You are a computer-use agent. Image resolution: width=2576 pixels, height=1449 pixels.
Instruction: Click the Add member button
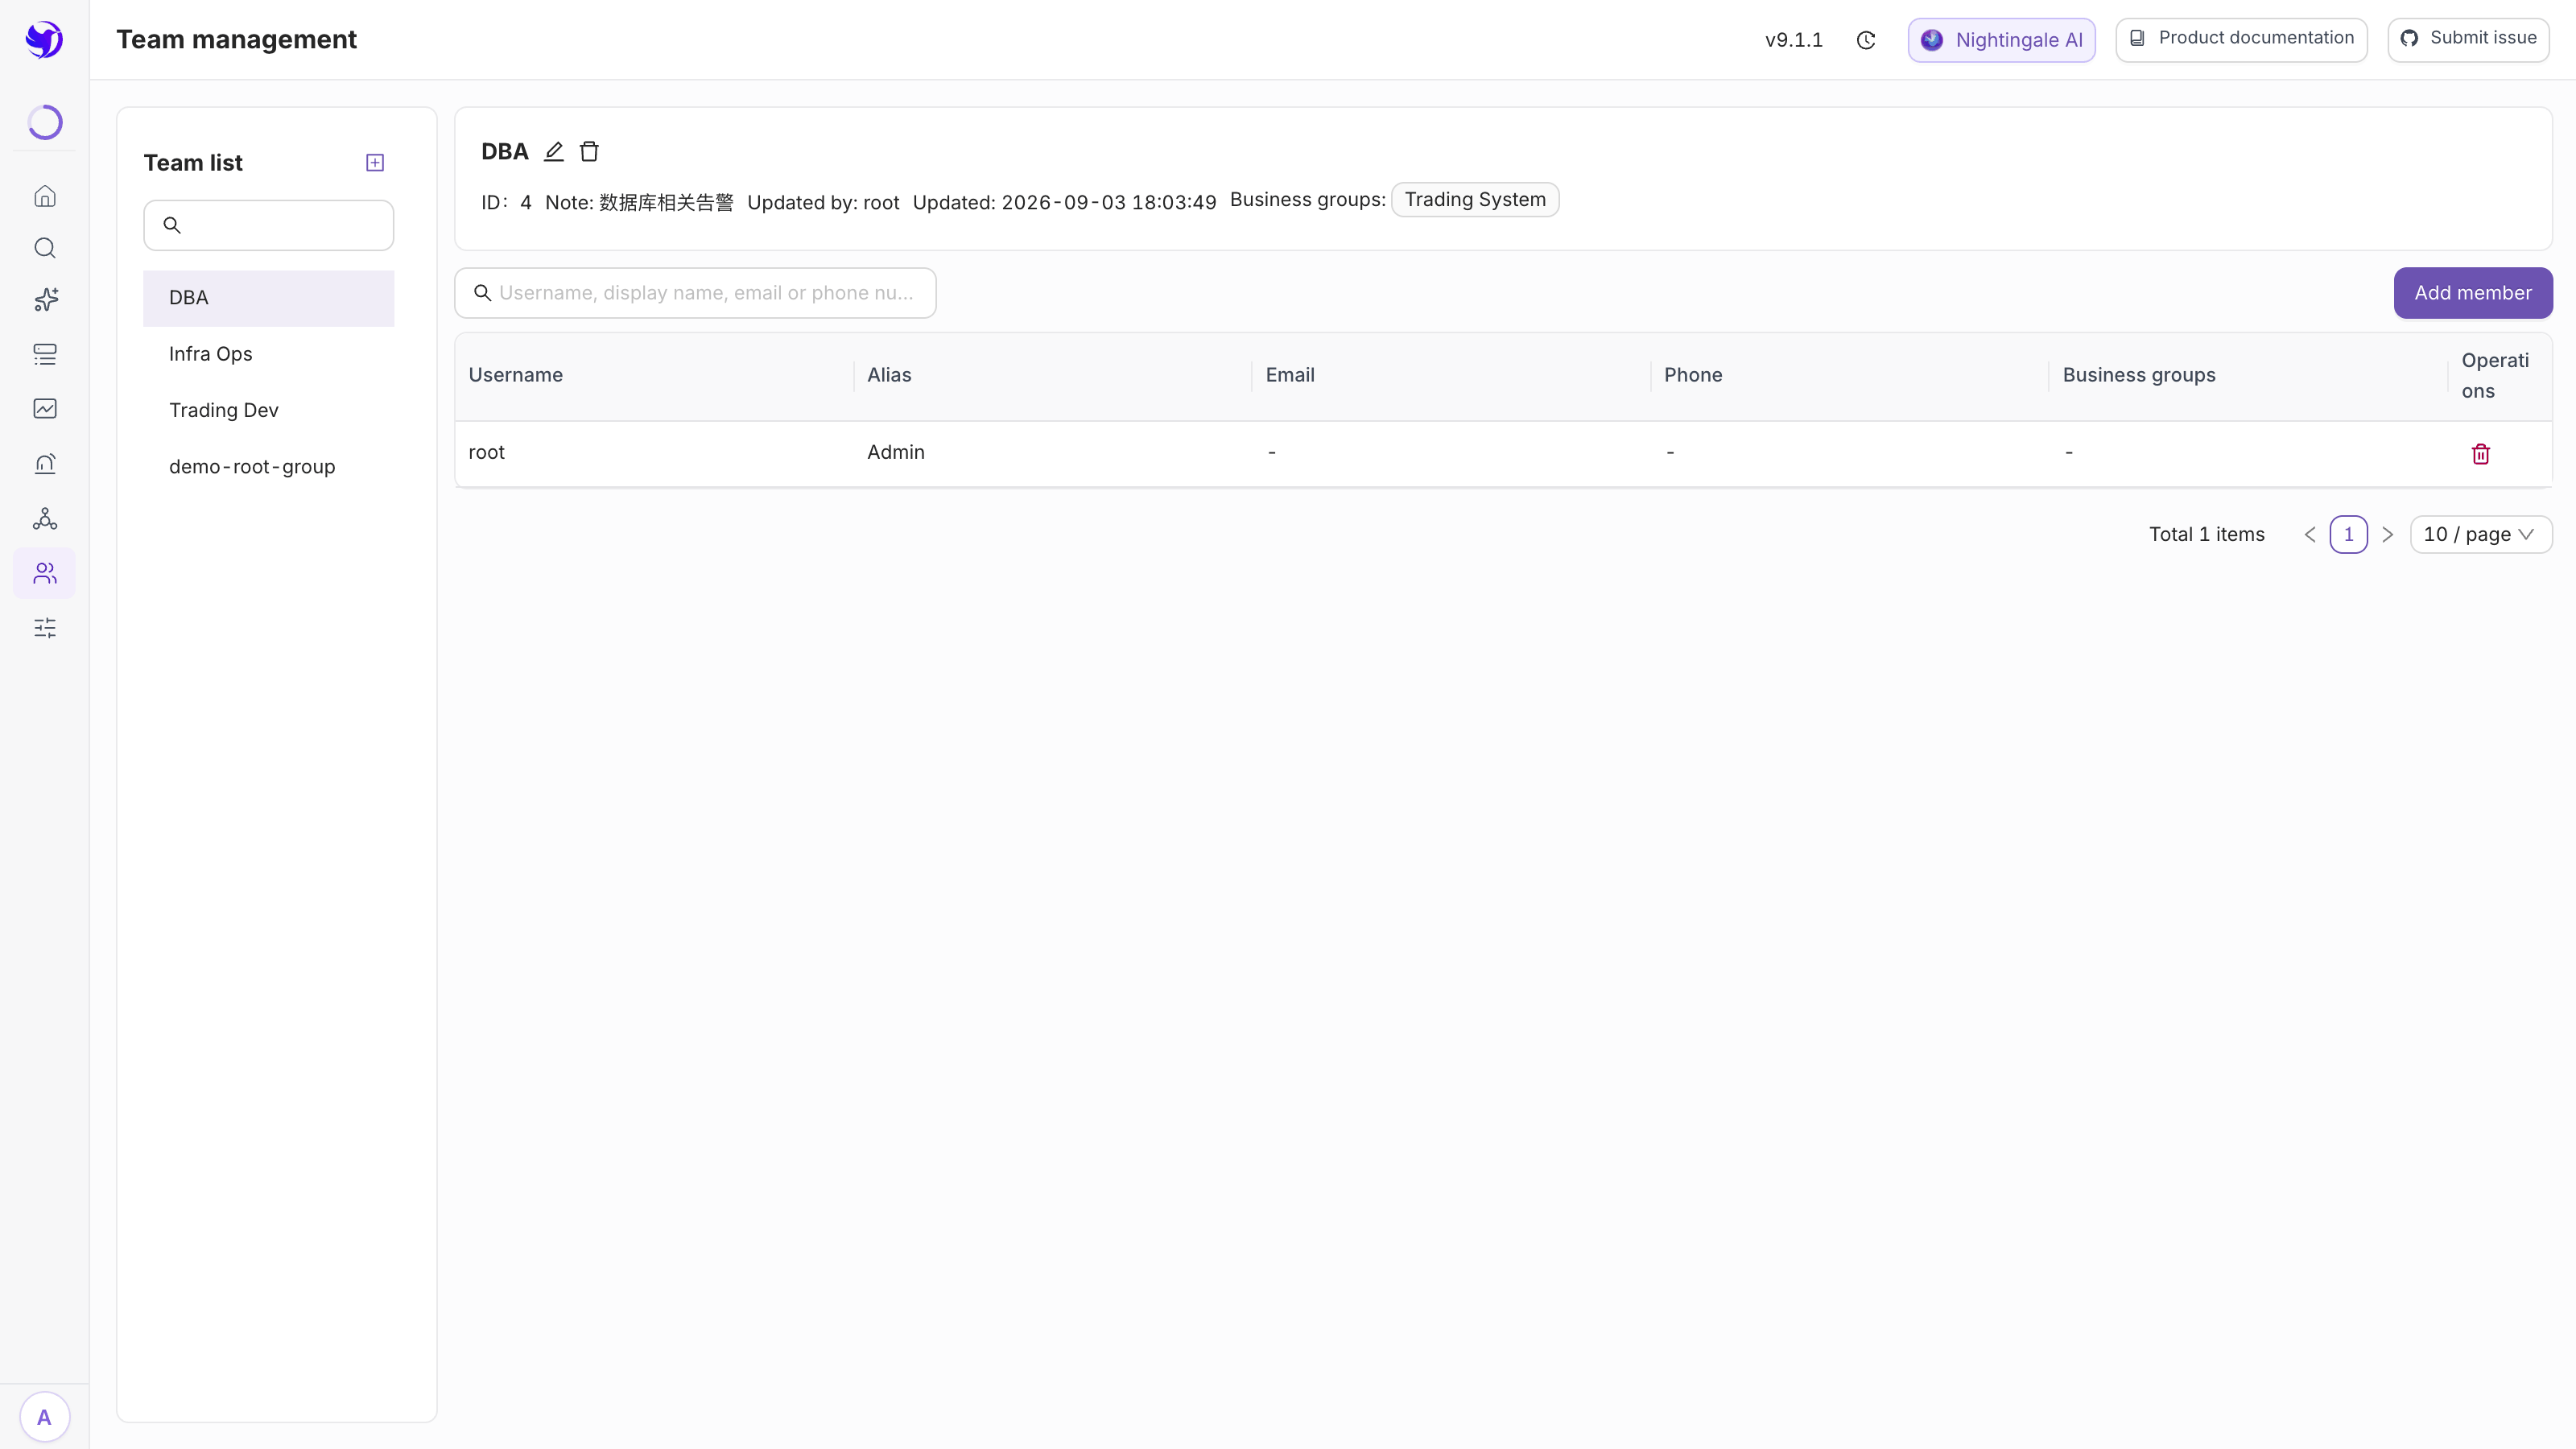pyautogui.click(x=2473, y=293)
